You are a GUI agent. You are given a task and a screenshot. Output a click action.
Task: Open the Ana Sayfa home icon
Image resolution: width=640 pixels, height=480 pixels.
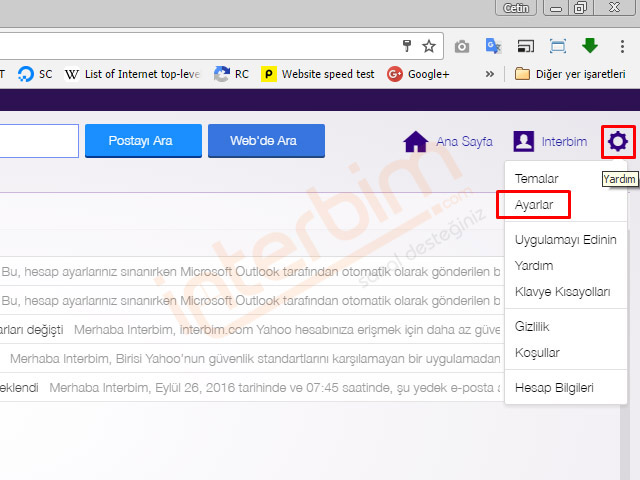coord(416,142)
